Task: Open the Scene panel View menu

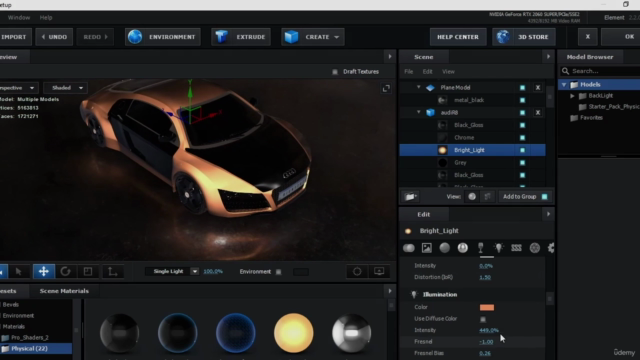Action: [x=448, y=72]
